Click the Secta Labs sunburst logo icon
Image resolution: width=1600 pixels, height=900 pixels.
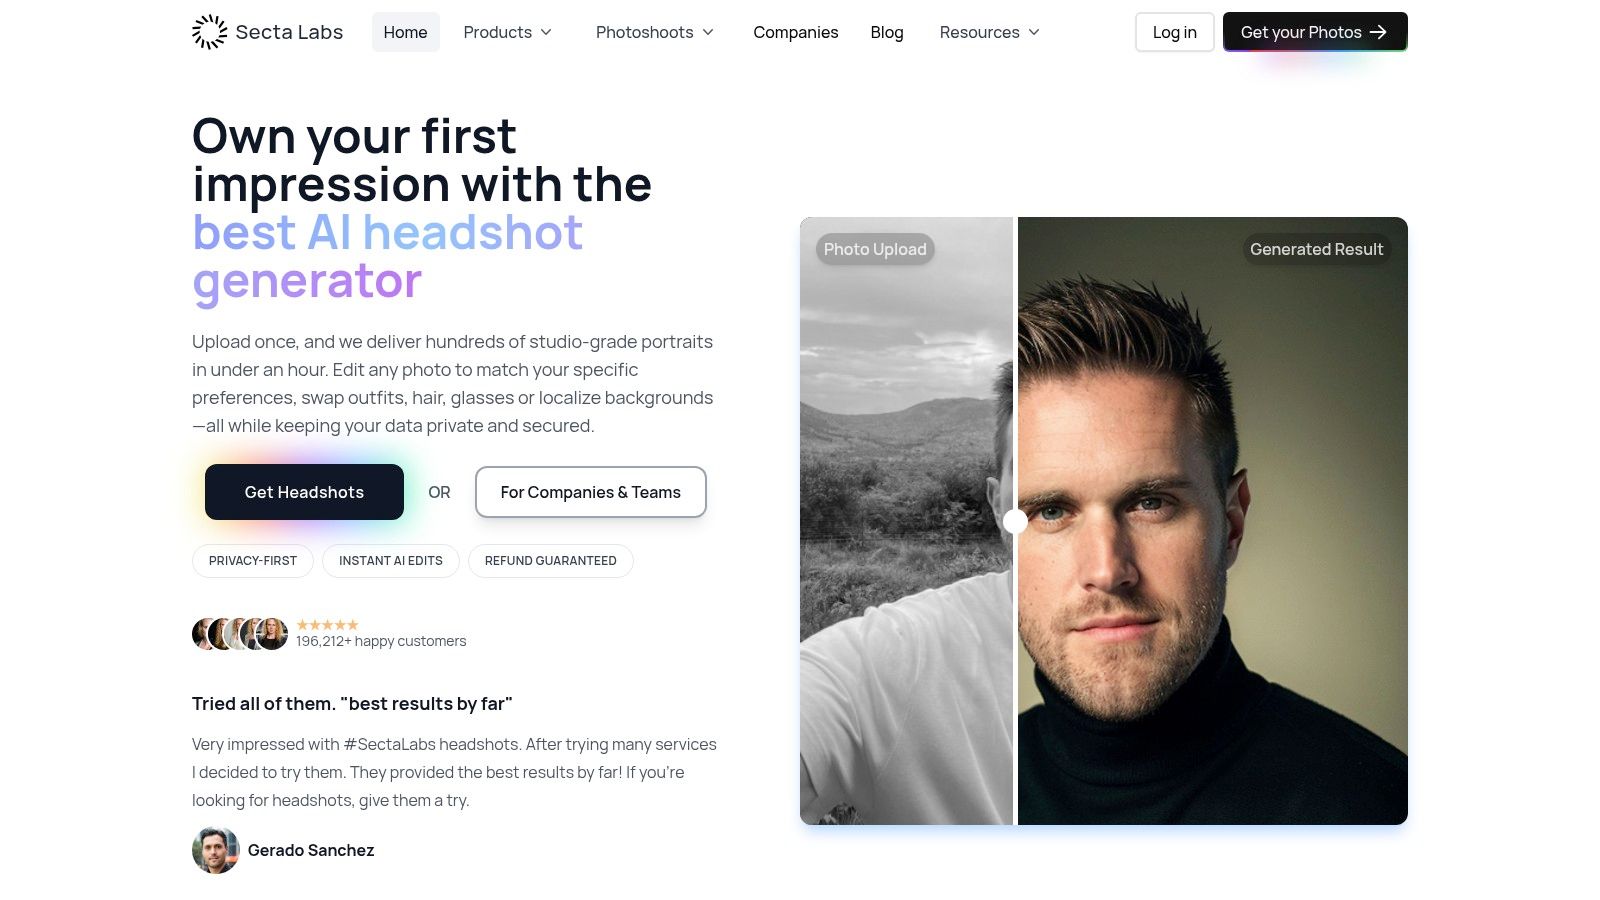(210, 32)
